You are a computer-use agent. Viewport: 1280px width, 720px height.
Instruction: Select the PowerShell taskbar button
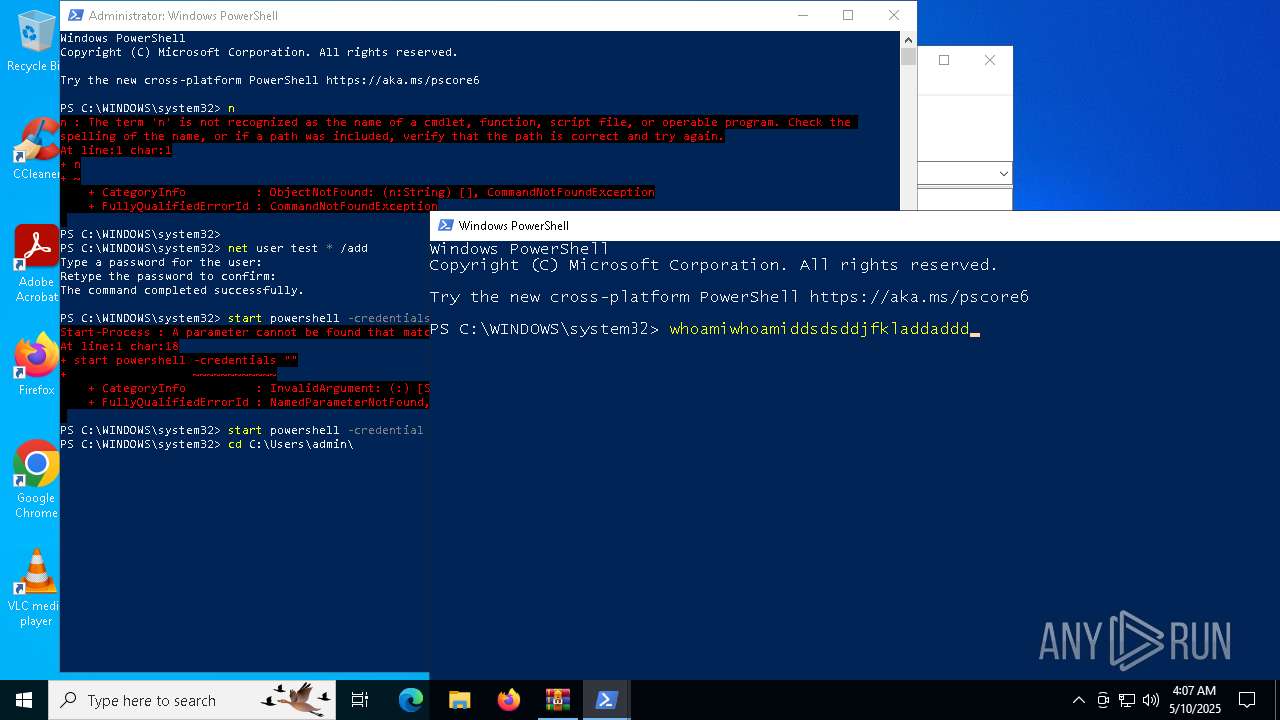[x=606, y=700]
